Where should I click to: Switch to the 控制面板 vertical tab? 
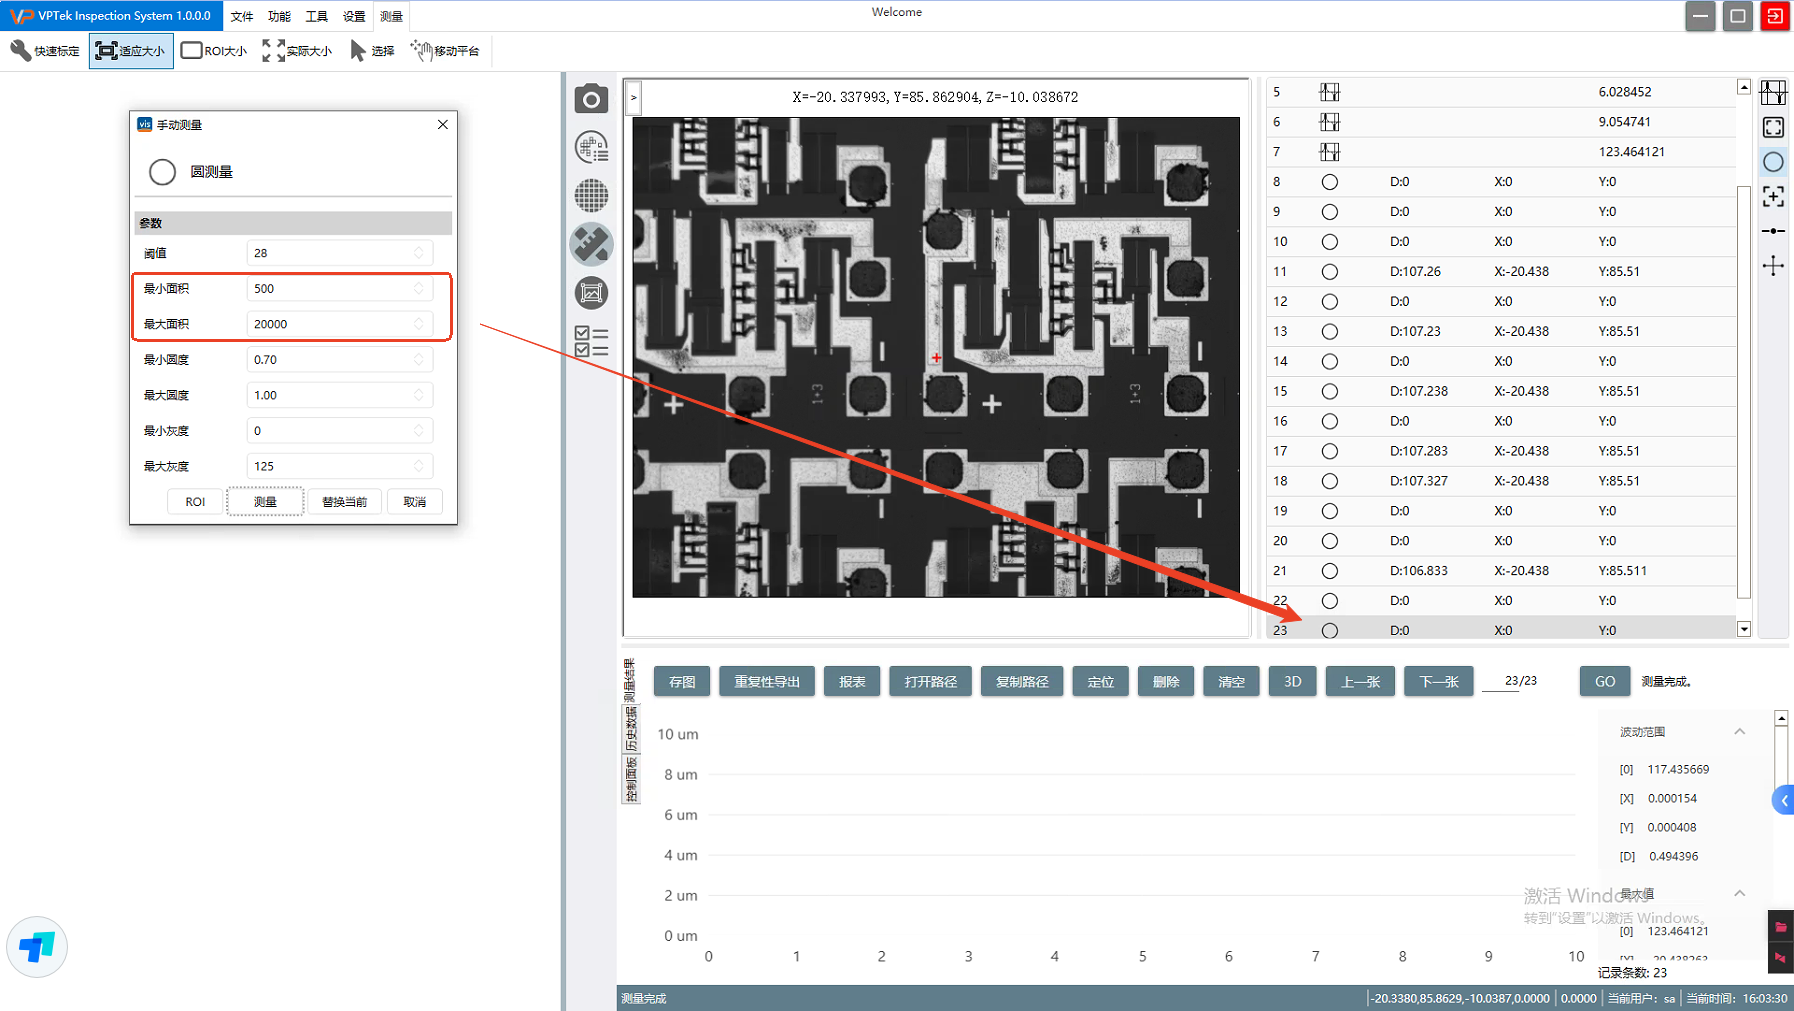click(630, 780)
